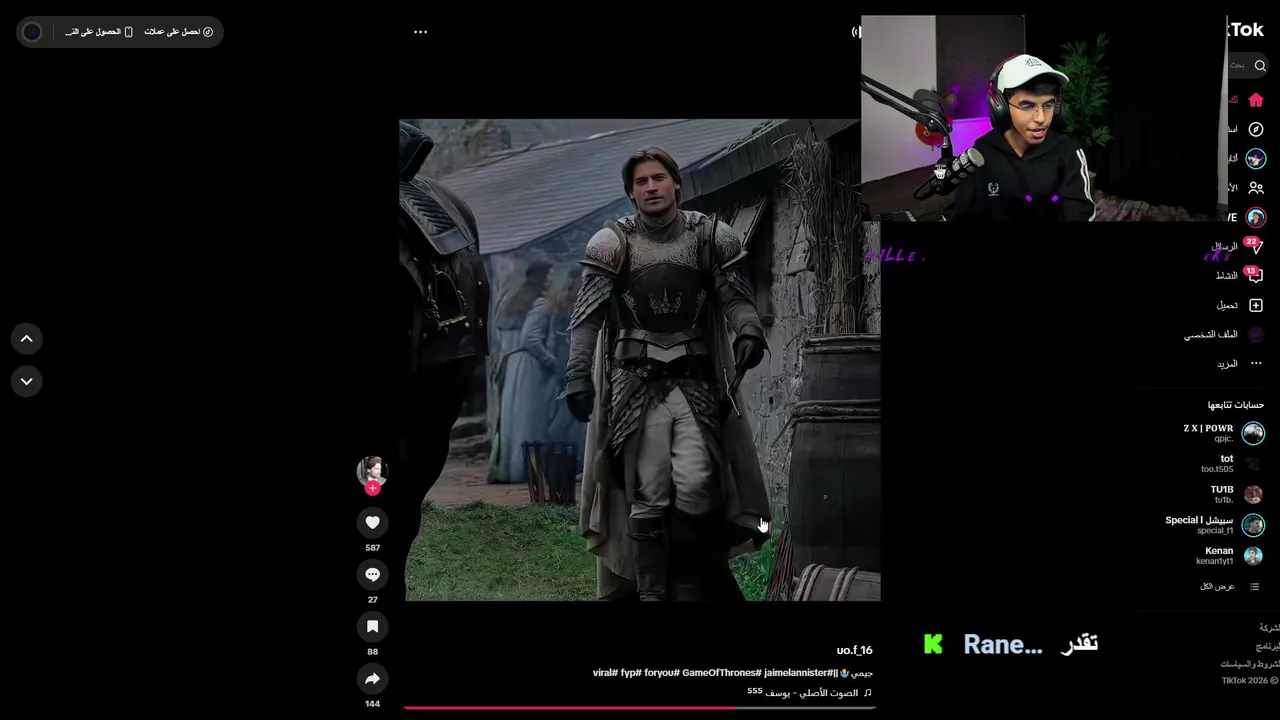1280x720 pixels.
Task: Share the video using the arrow icon
Action: click(372, 678)
